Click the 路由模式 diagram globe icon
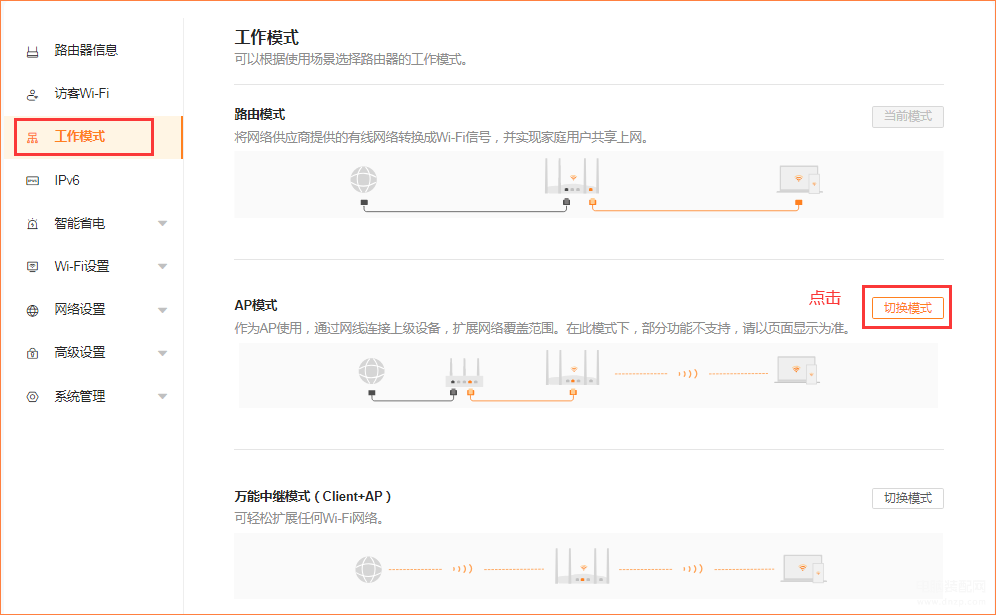 click(364, 180)
